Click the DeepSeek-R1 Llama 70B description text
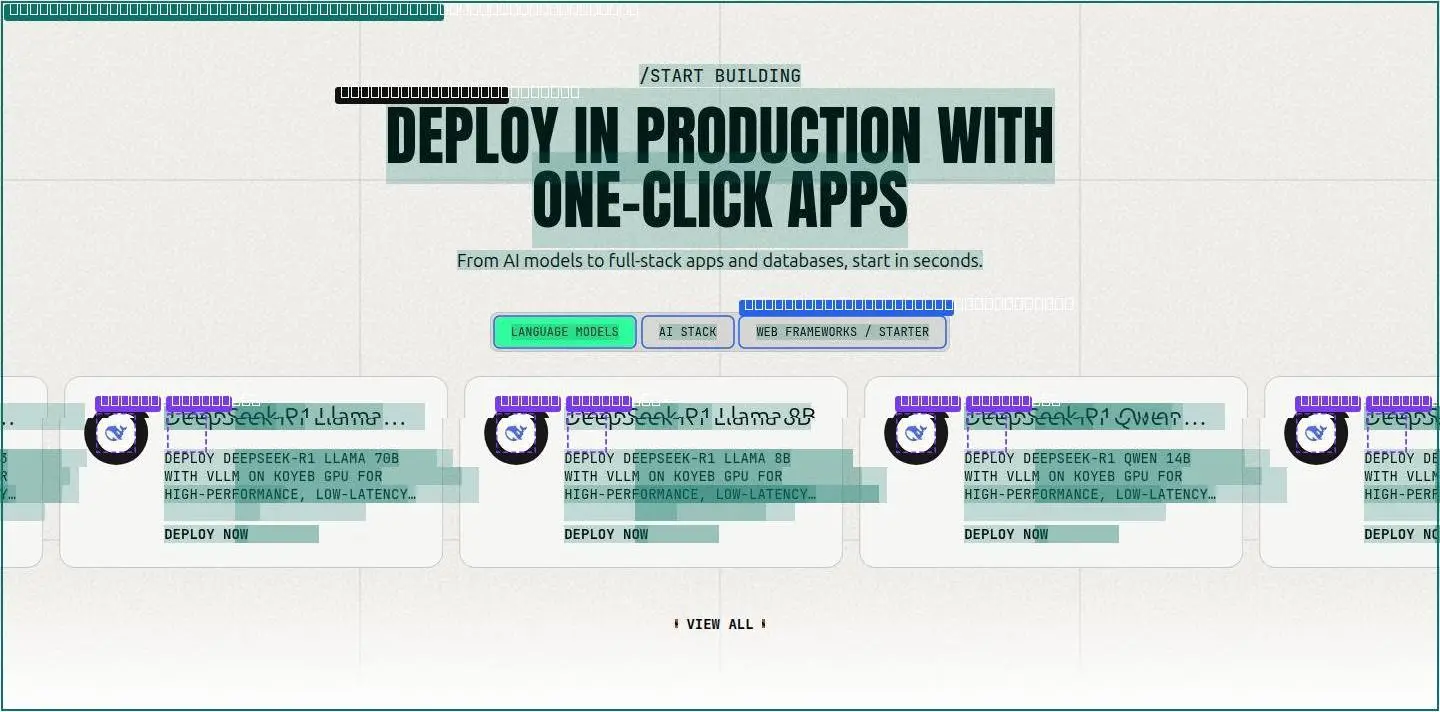 [290, 476]
